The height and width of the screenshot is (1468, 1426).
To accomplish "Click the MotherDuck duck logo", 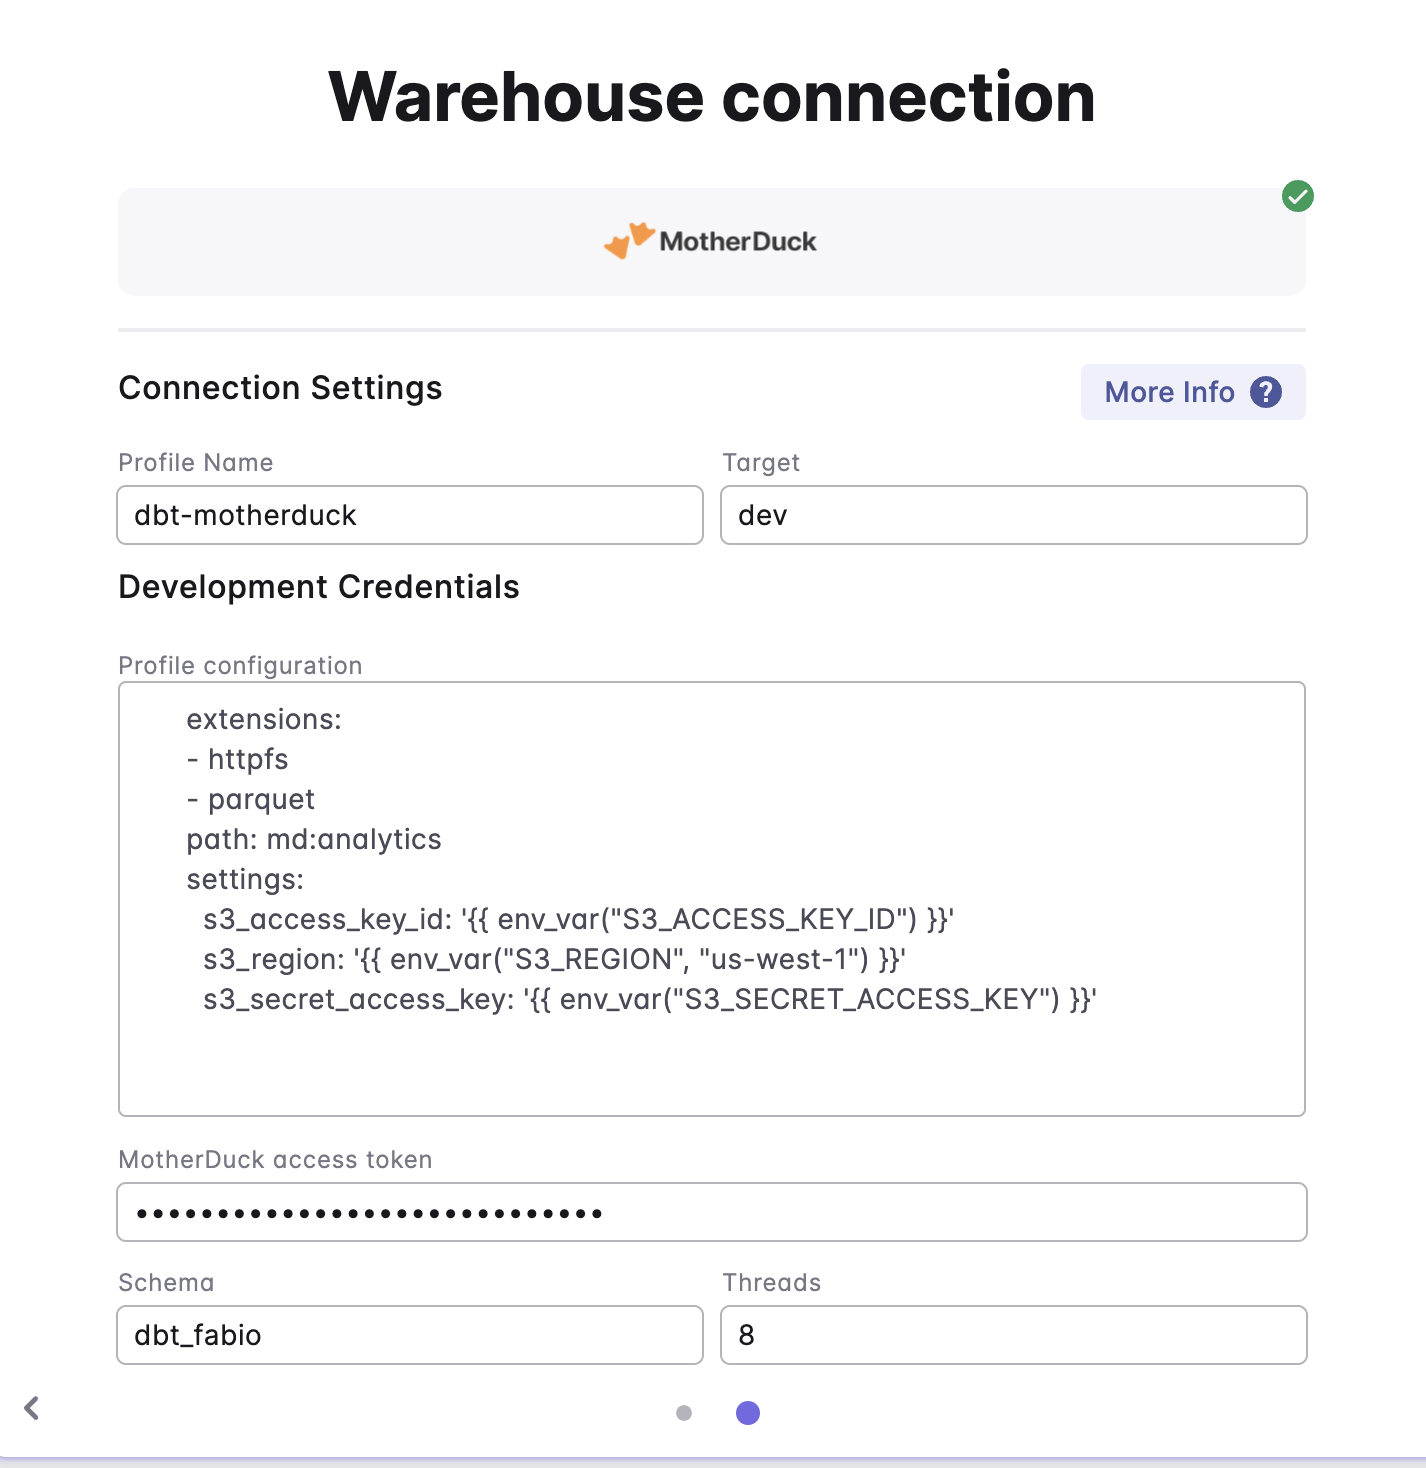I will pos(629,240).
